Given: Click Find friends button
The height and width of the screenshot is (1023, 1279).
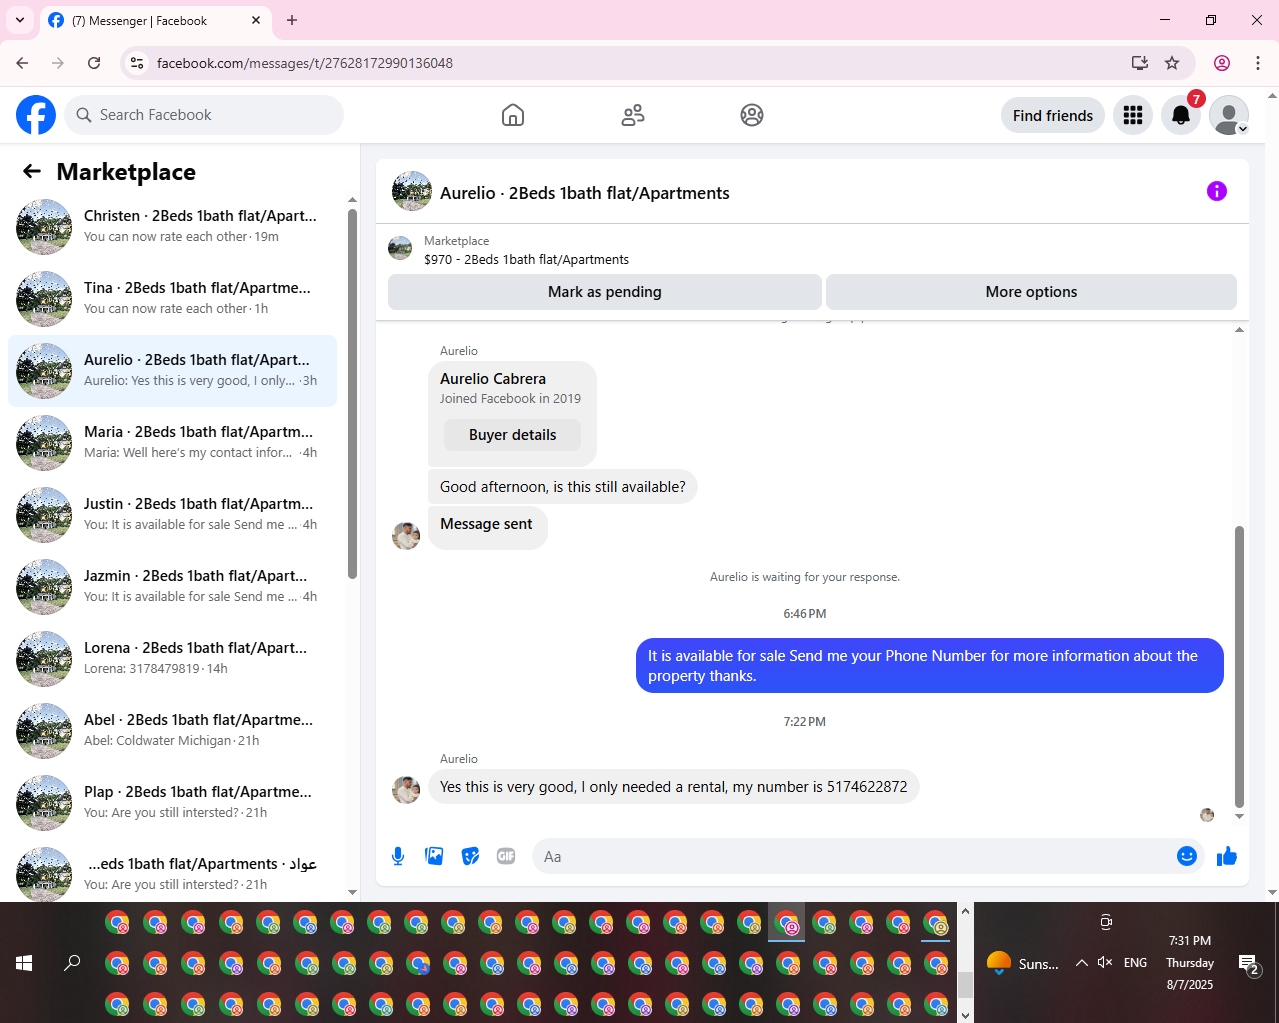Looking at the screenshot, I should click(x=1053, y=115).
